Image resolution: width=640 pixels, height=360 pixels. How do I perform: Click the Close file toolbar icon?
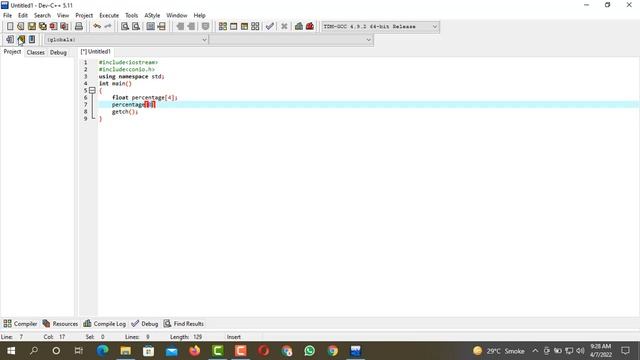(x=53, y=27)
